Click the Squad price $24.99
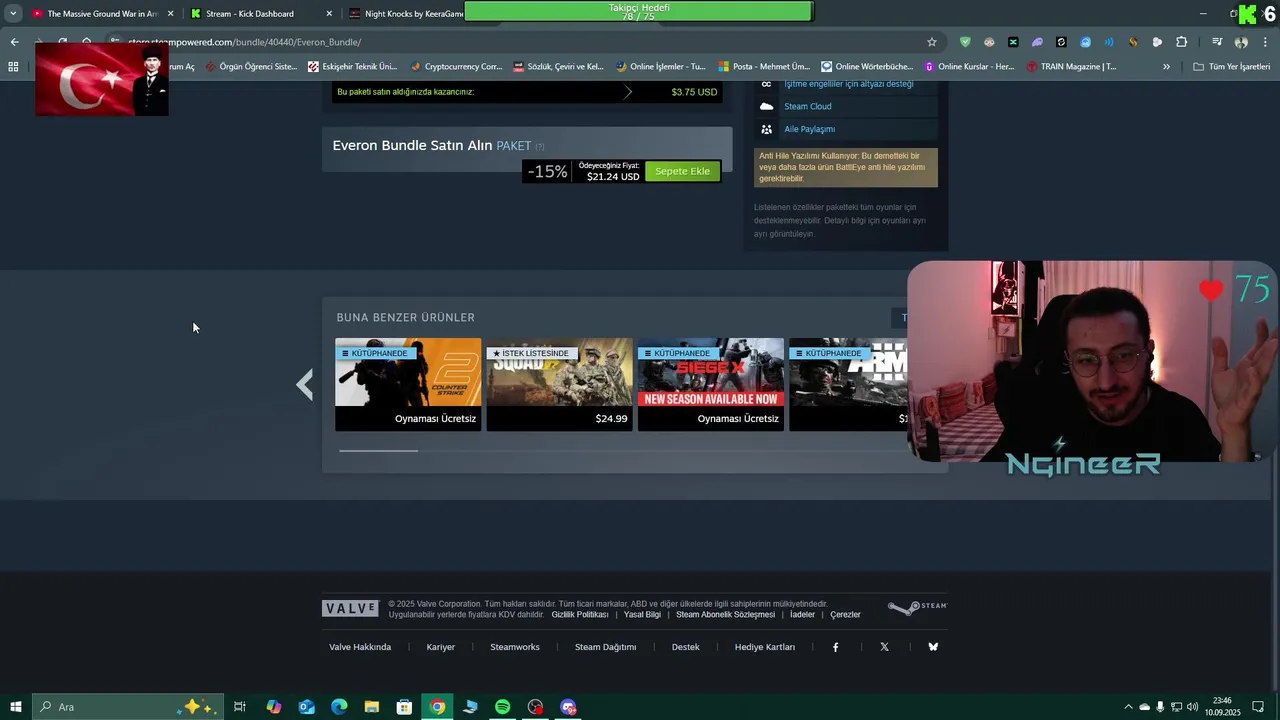 point(611,419)
